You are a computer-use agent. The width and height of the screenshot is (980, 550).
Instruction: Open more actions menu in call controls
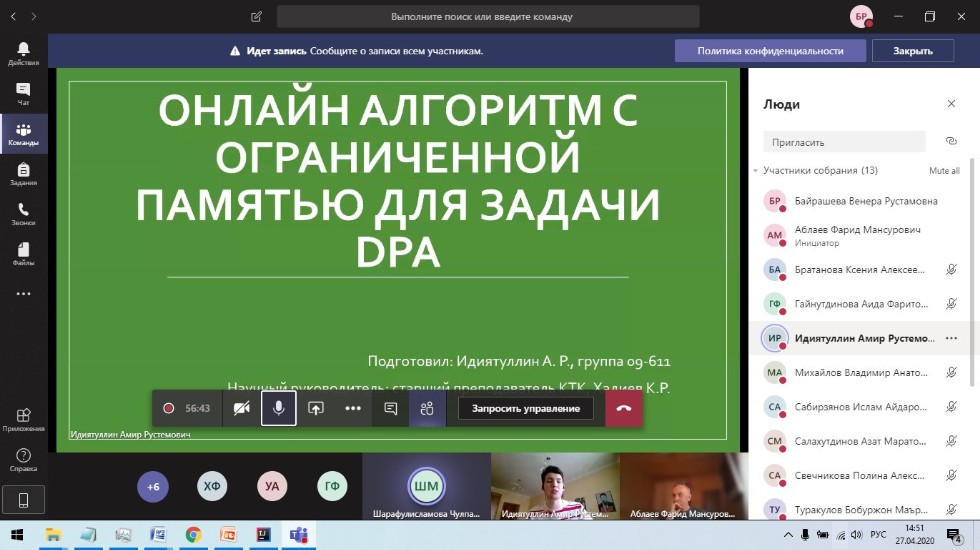coord(353,408)
